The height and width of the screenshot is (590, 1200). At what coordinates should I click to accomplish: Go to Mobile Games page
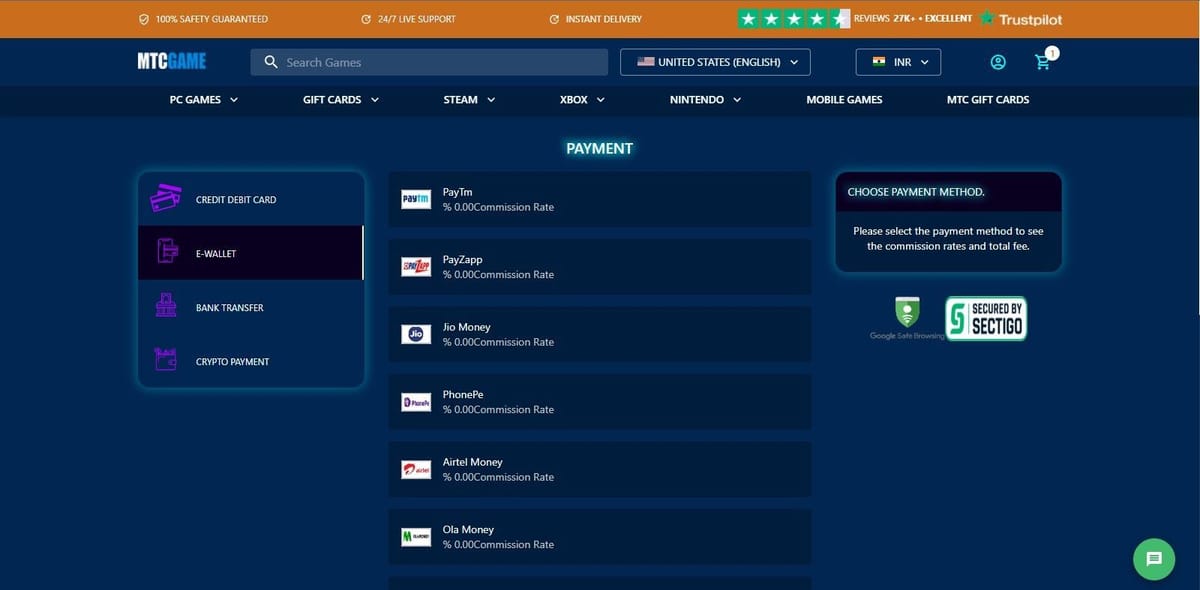click(844, 100)
